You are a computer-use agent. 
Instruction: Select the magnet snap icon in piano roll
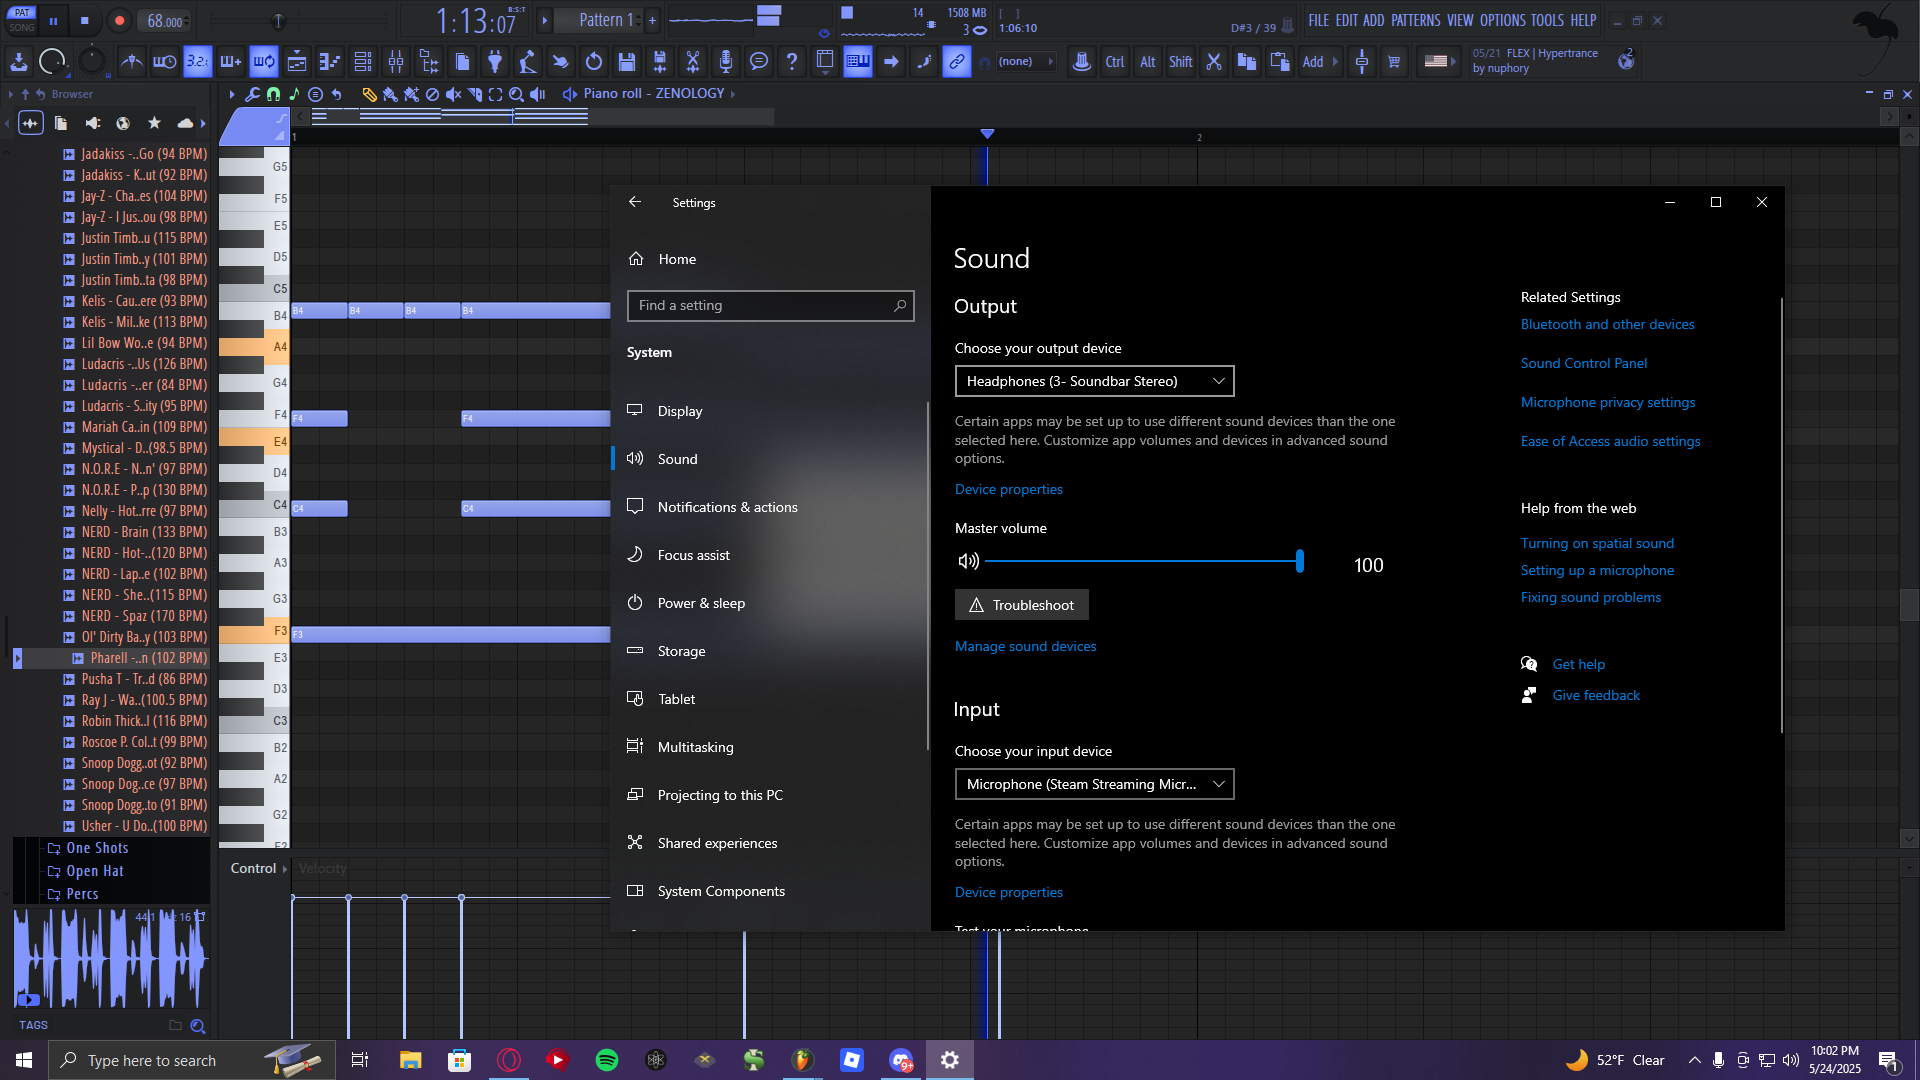273,94
